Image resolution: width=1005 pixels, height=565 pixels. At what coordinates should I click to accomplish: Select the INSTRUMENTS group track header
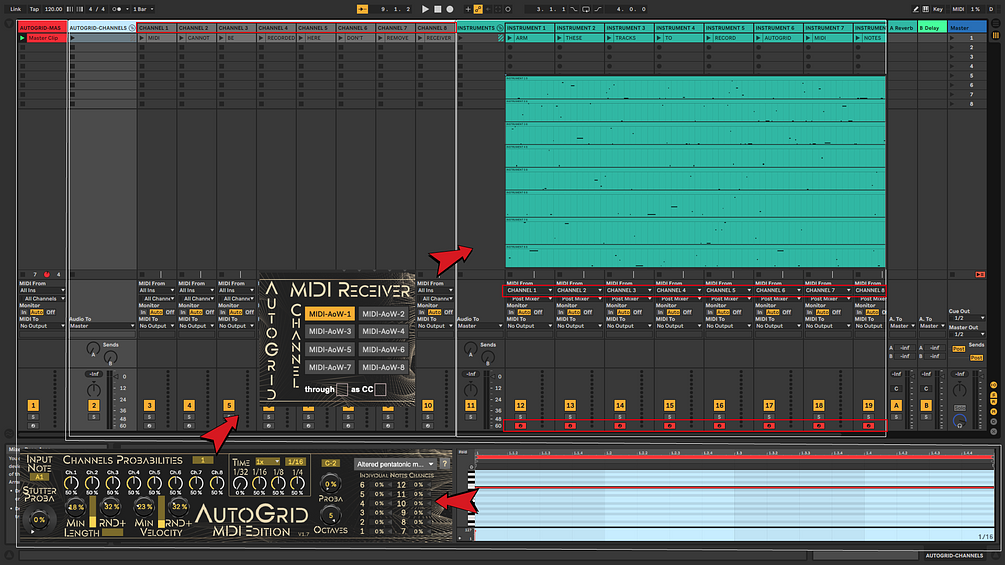click(x=481, y=28)
